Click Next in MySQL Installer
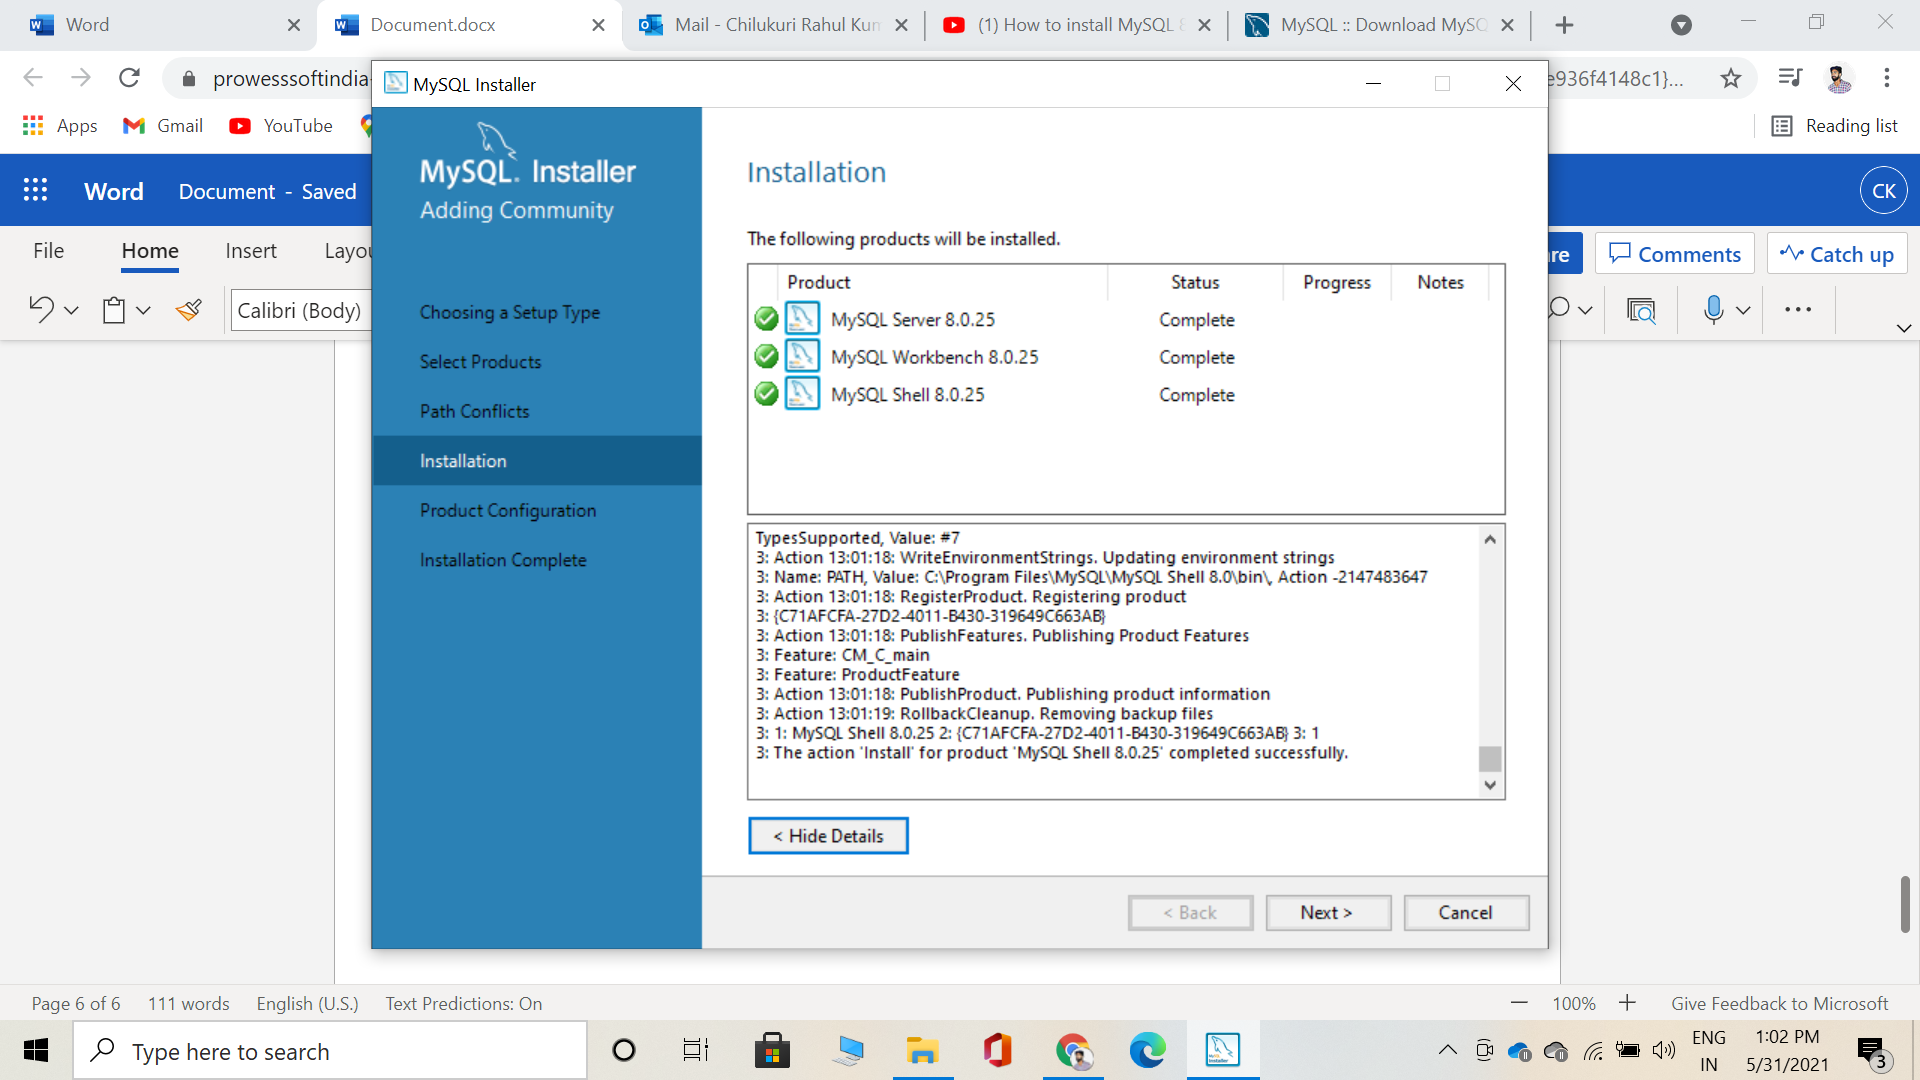The width and height of the screenshot is (1920, 1080). point(1327,912)
